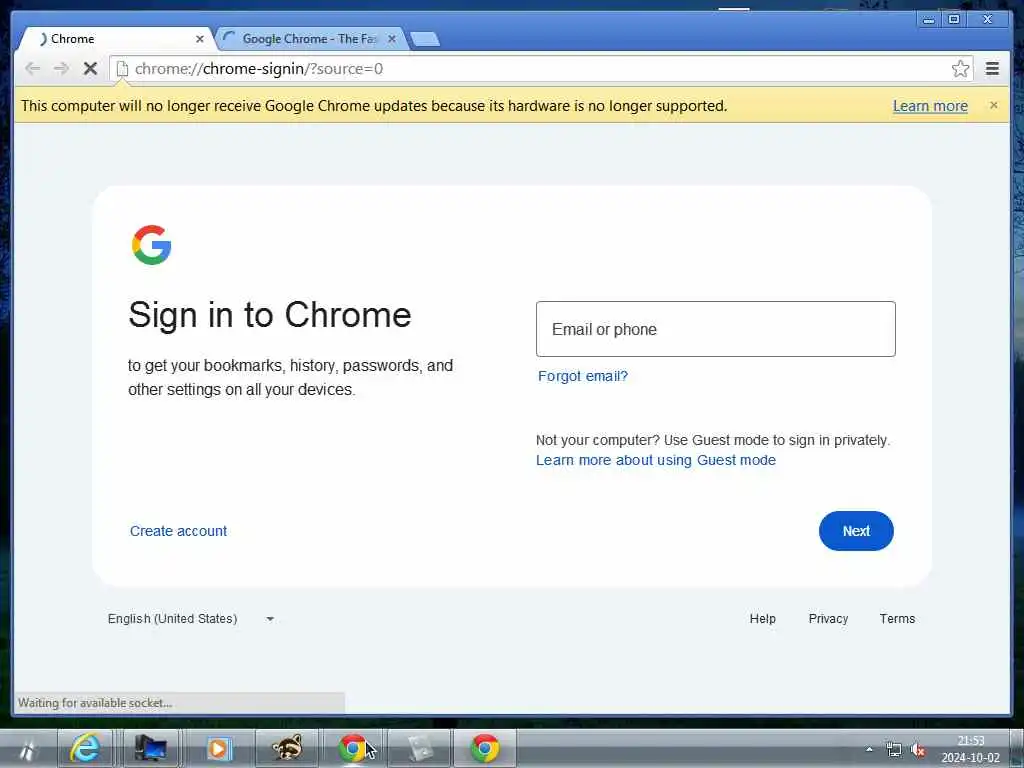Viewport: 1024px width, 768px height.
Task: Open Learn more link in warning bar
Action: [930, 106]
